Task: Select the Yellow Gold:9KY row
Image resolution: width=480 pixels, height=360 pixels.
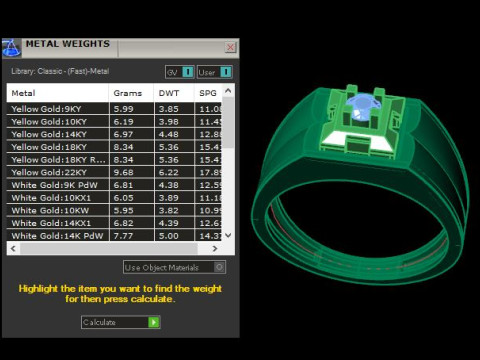Action: click(x=114, y=109)
